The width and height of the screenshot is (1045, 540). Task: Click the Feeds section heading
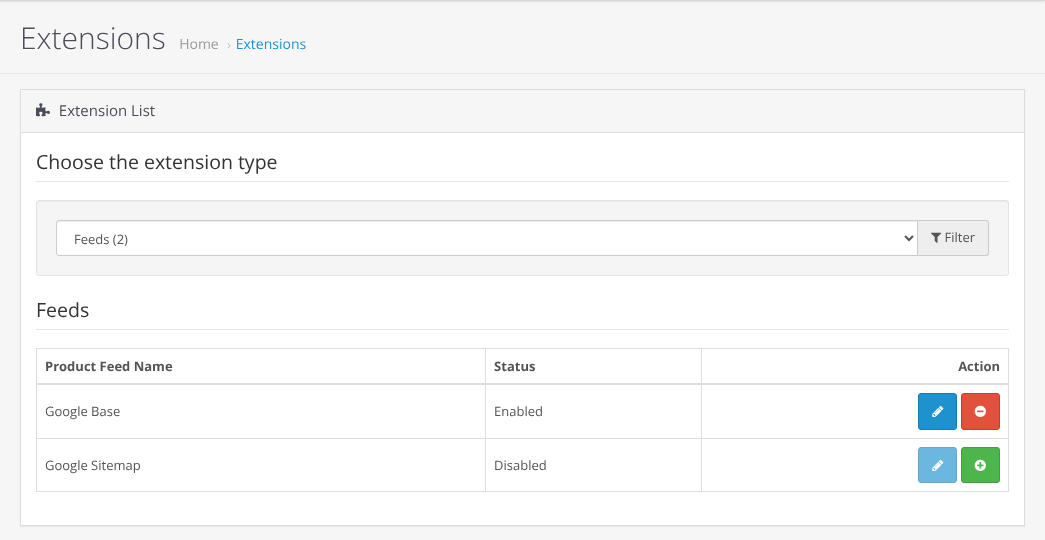point(63,310)
